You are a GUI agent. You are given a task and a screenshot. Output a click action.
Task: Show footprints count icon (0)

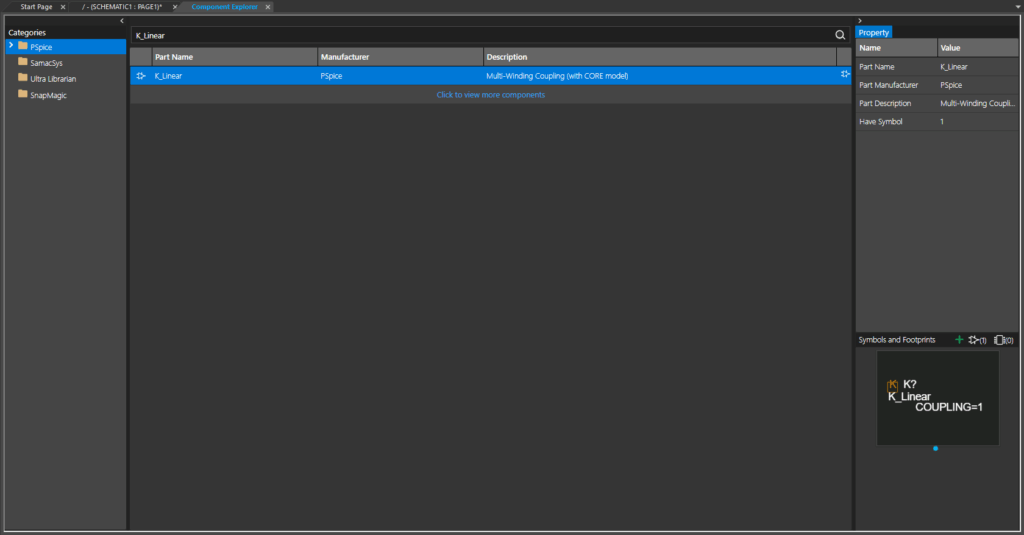1004,340
